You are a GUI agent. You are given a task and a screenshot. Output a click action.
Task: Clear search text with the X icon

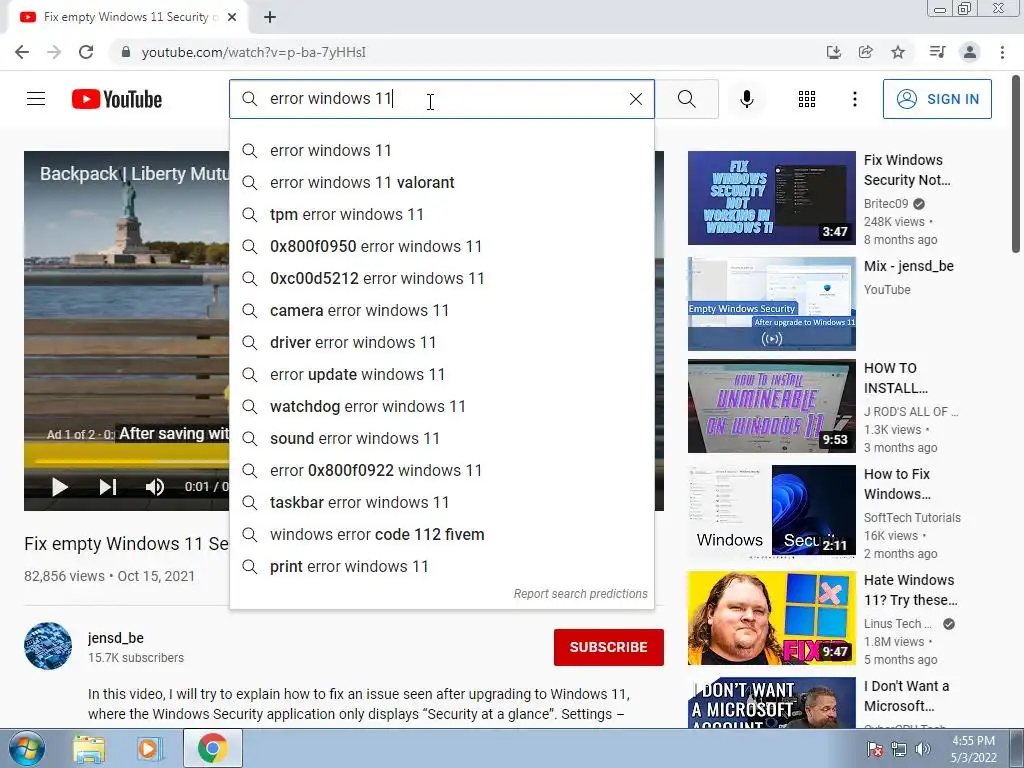[x=635, y=99]
